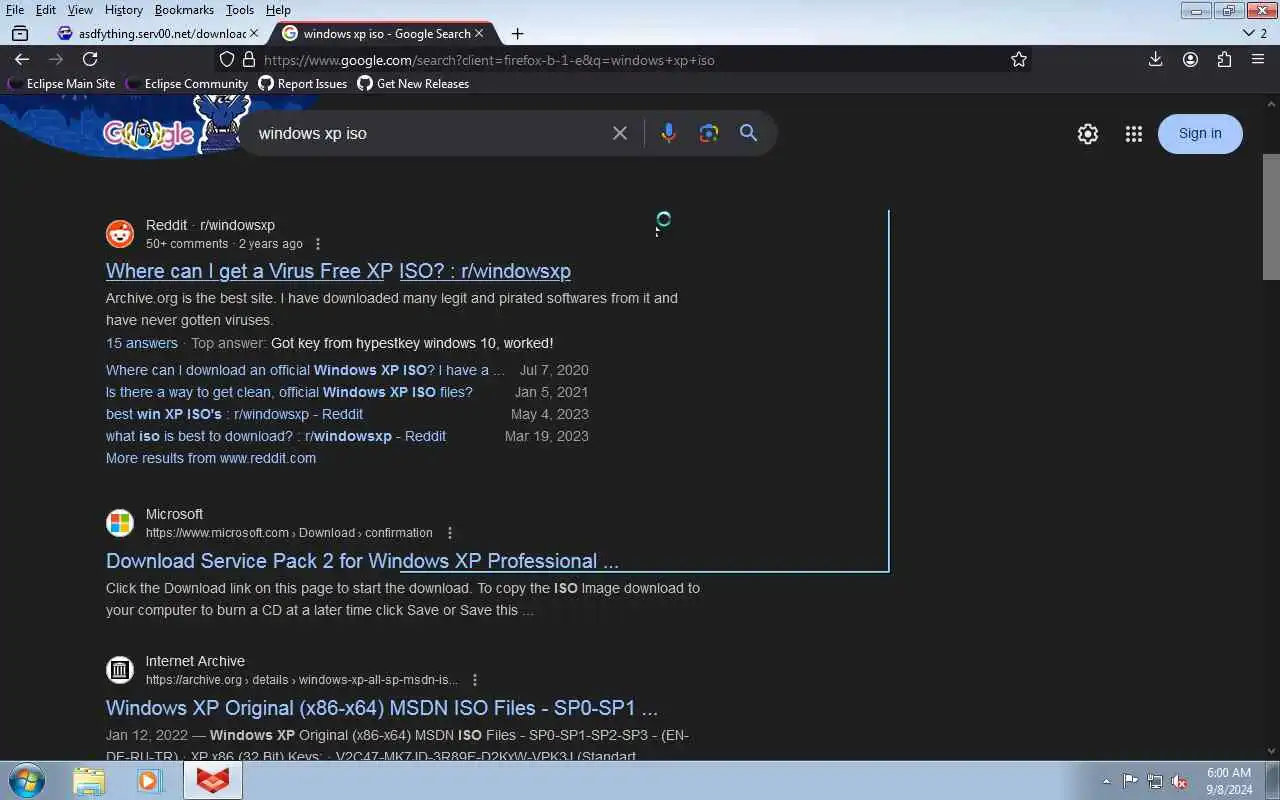Open more options for Microsoft result
This screenshot has height=800, width=1280.
click(x=450, y=533)
